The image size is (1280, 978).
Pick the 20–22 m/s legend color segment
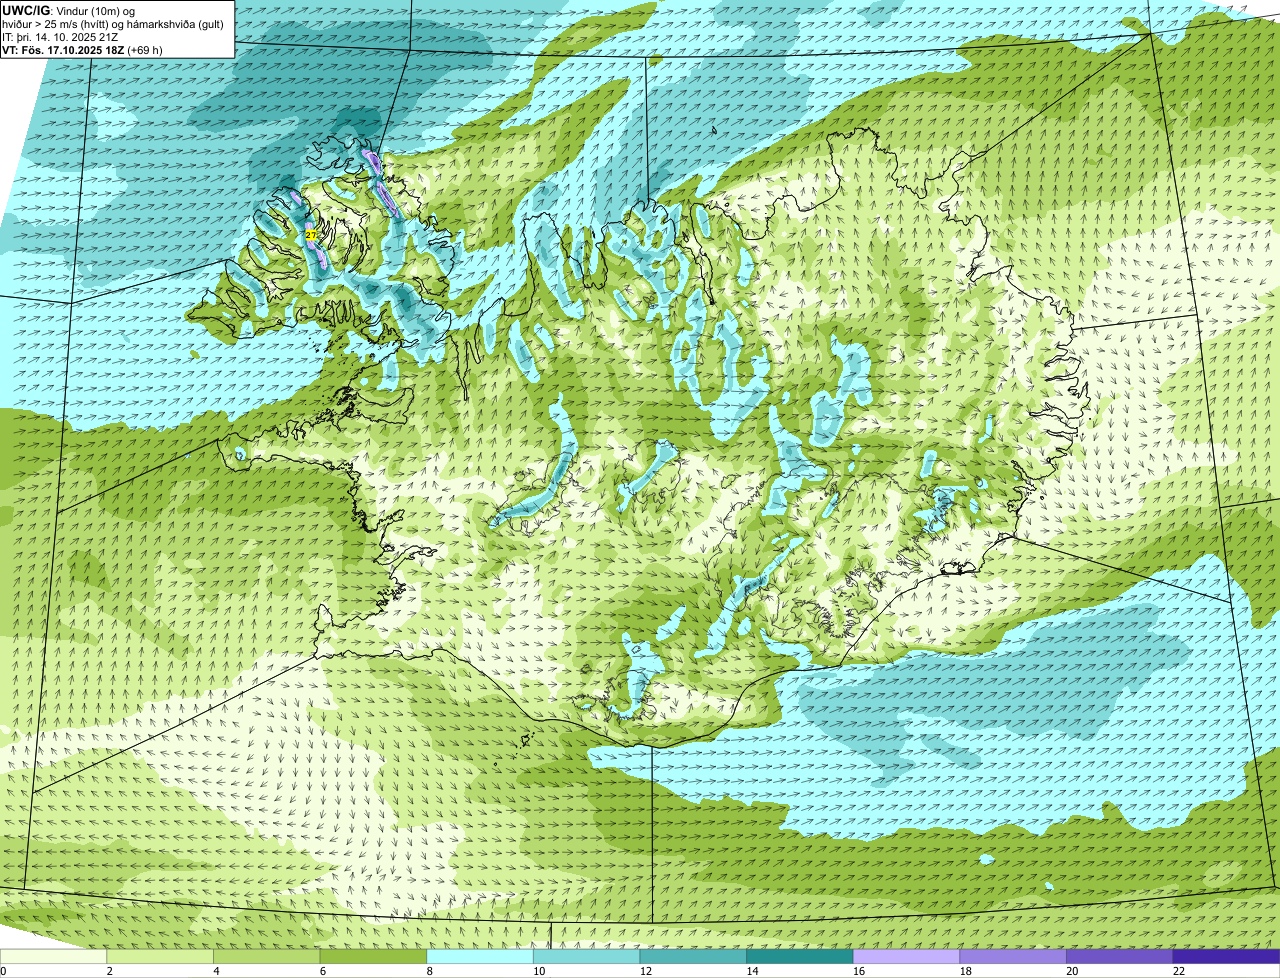click(1120, 956)
